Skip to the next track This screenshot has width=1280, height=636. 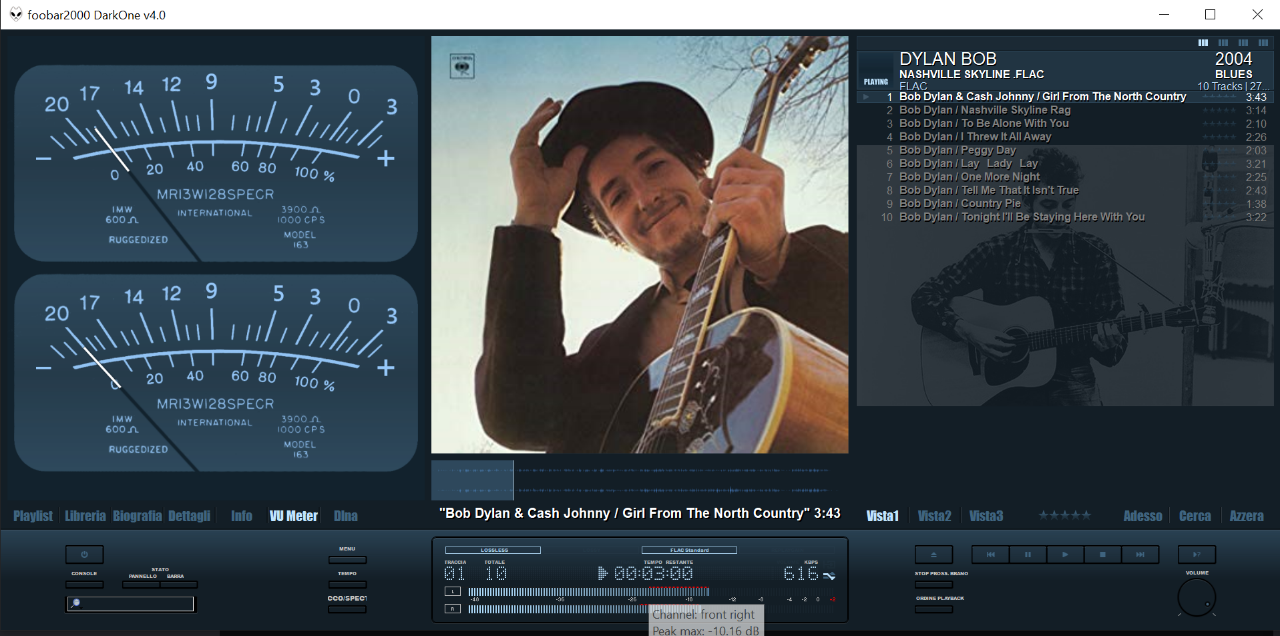tap(1140, 554)
